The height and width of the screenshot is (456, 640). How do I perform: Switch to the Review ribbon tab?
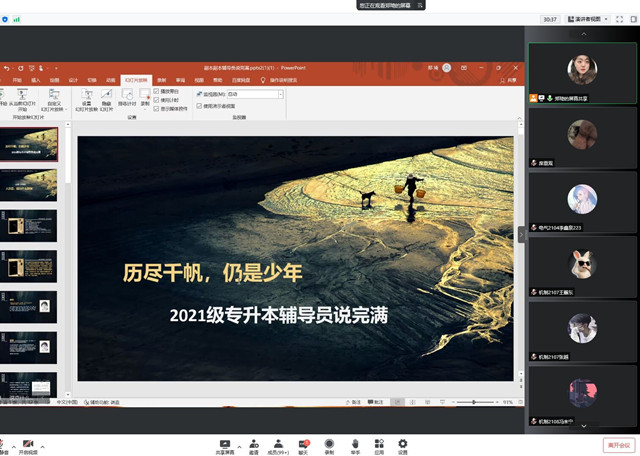pyautogui.click(x=180, y=80)
